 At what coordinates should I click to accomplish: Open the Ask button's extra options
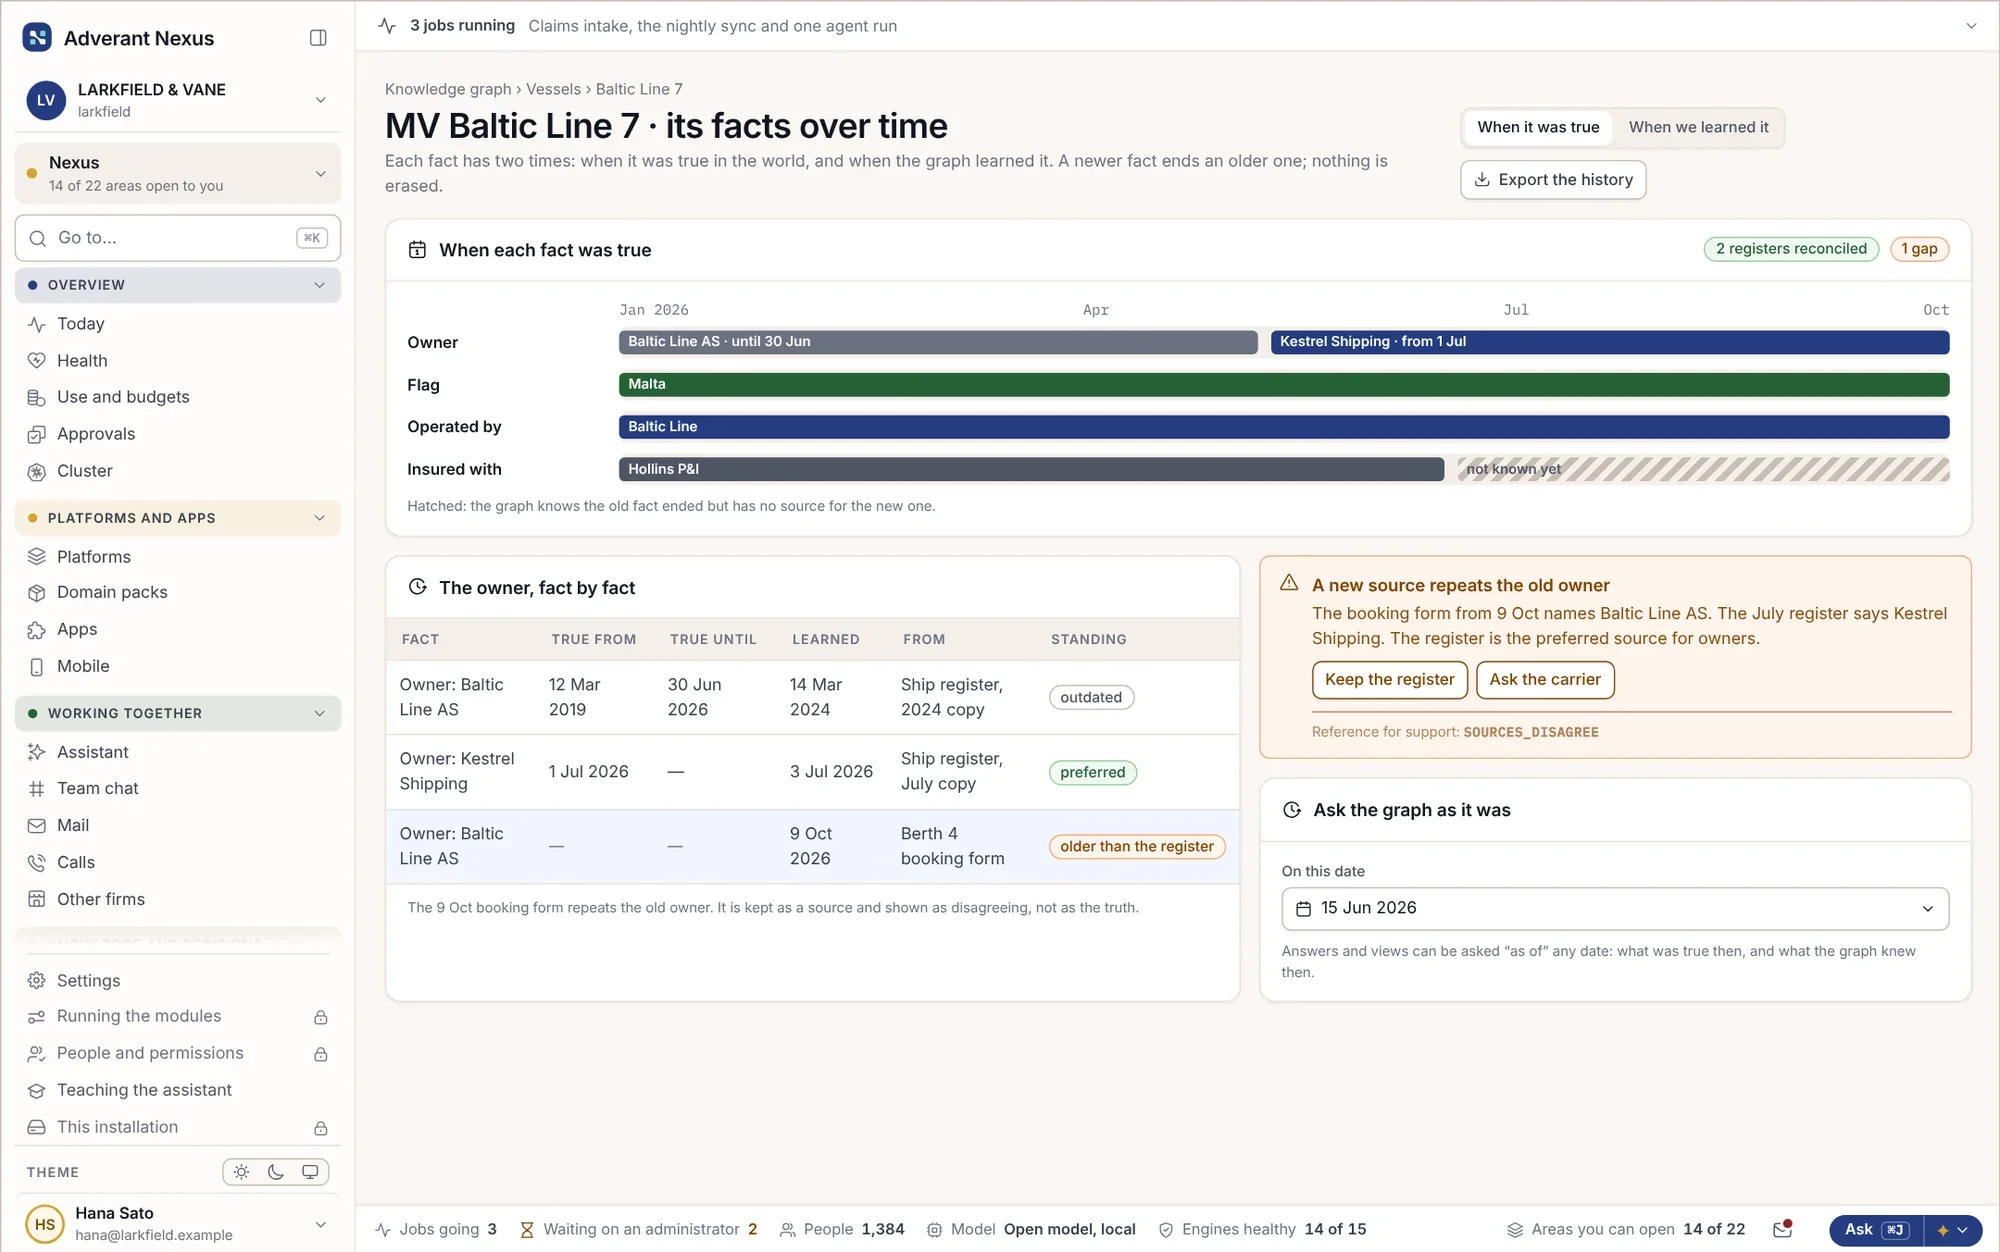click(x=1952, y=1230)
